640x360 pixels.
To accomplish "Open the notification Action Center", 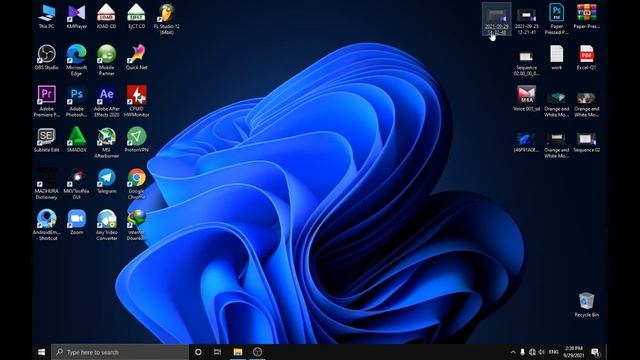I will [x=596, y=352].
